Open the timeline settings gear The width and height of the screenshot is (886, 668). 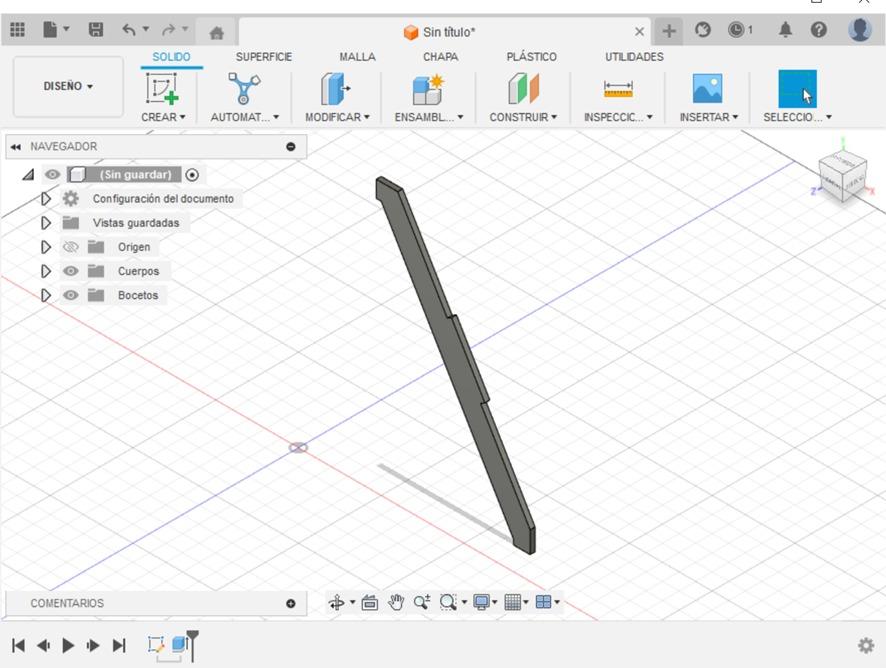[866, 645]
